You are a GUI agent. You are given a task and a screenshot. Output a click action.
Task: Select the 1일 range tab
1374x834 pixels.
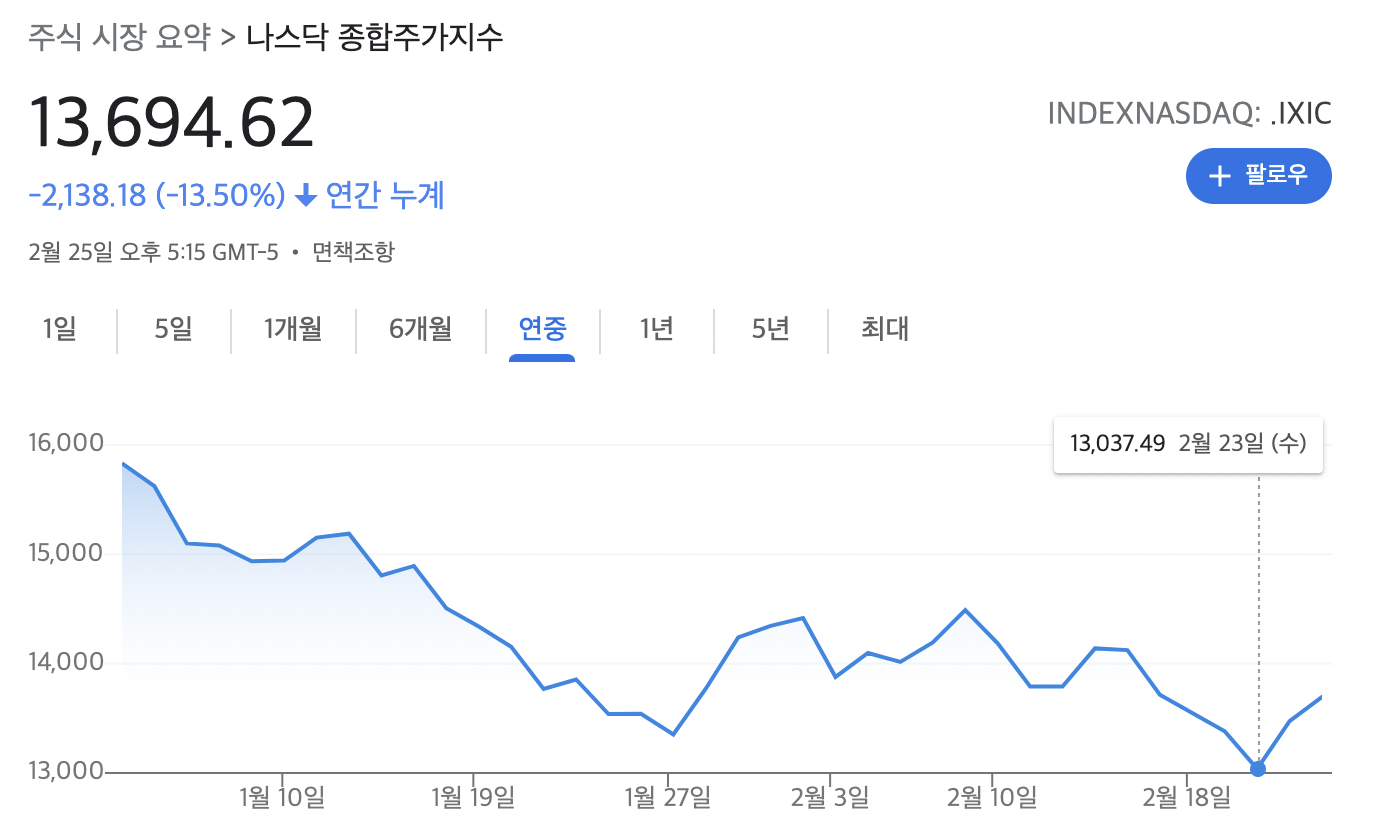pyautogui.click(x=60, y=329)
